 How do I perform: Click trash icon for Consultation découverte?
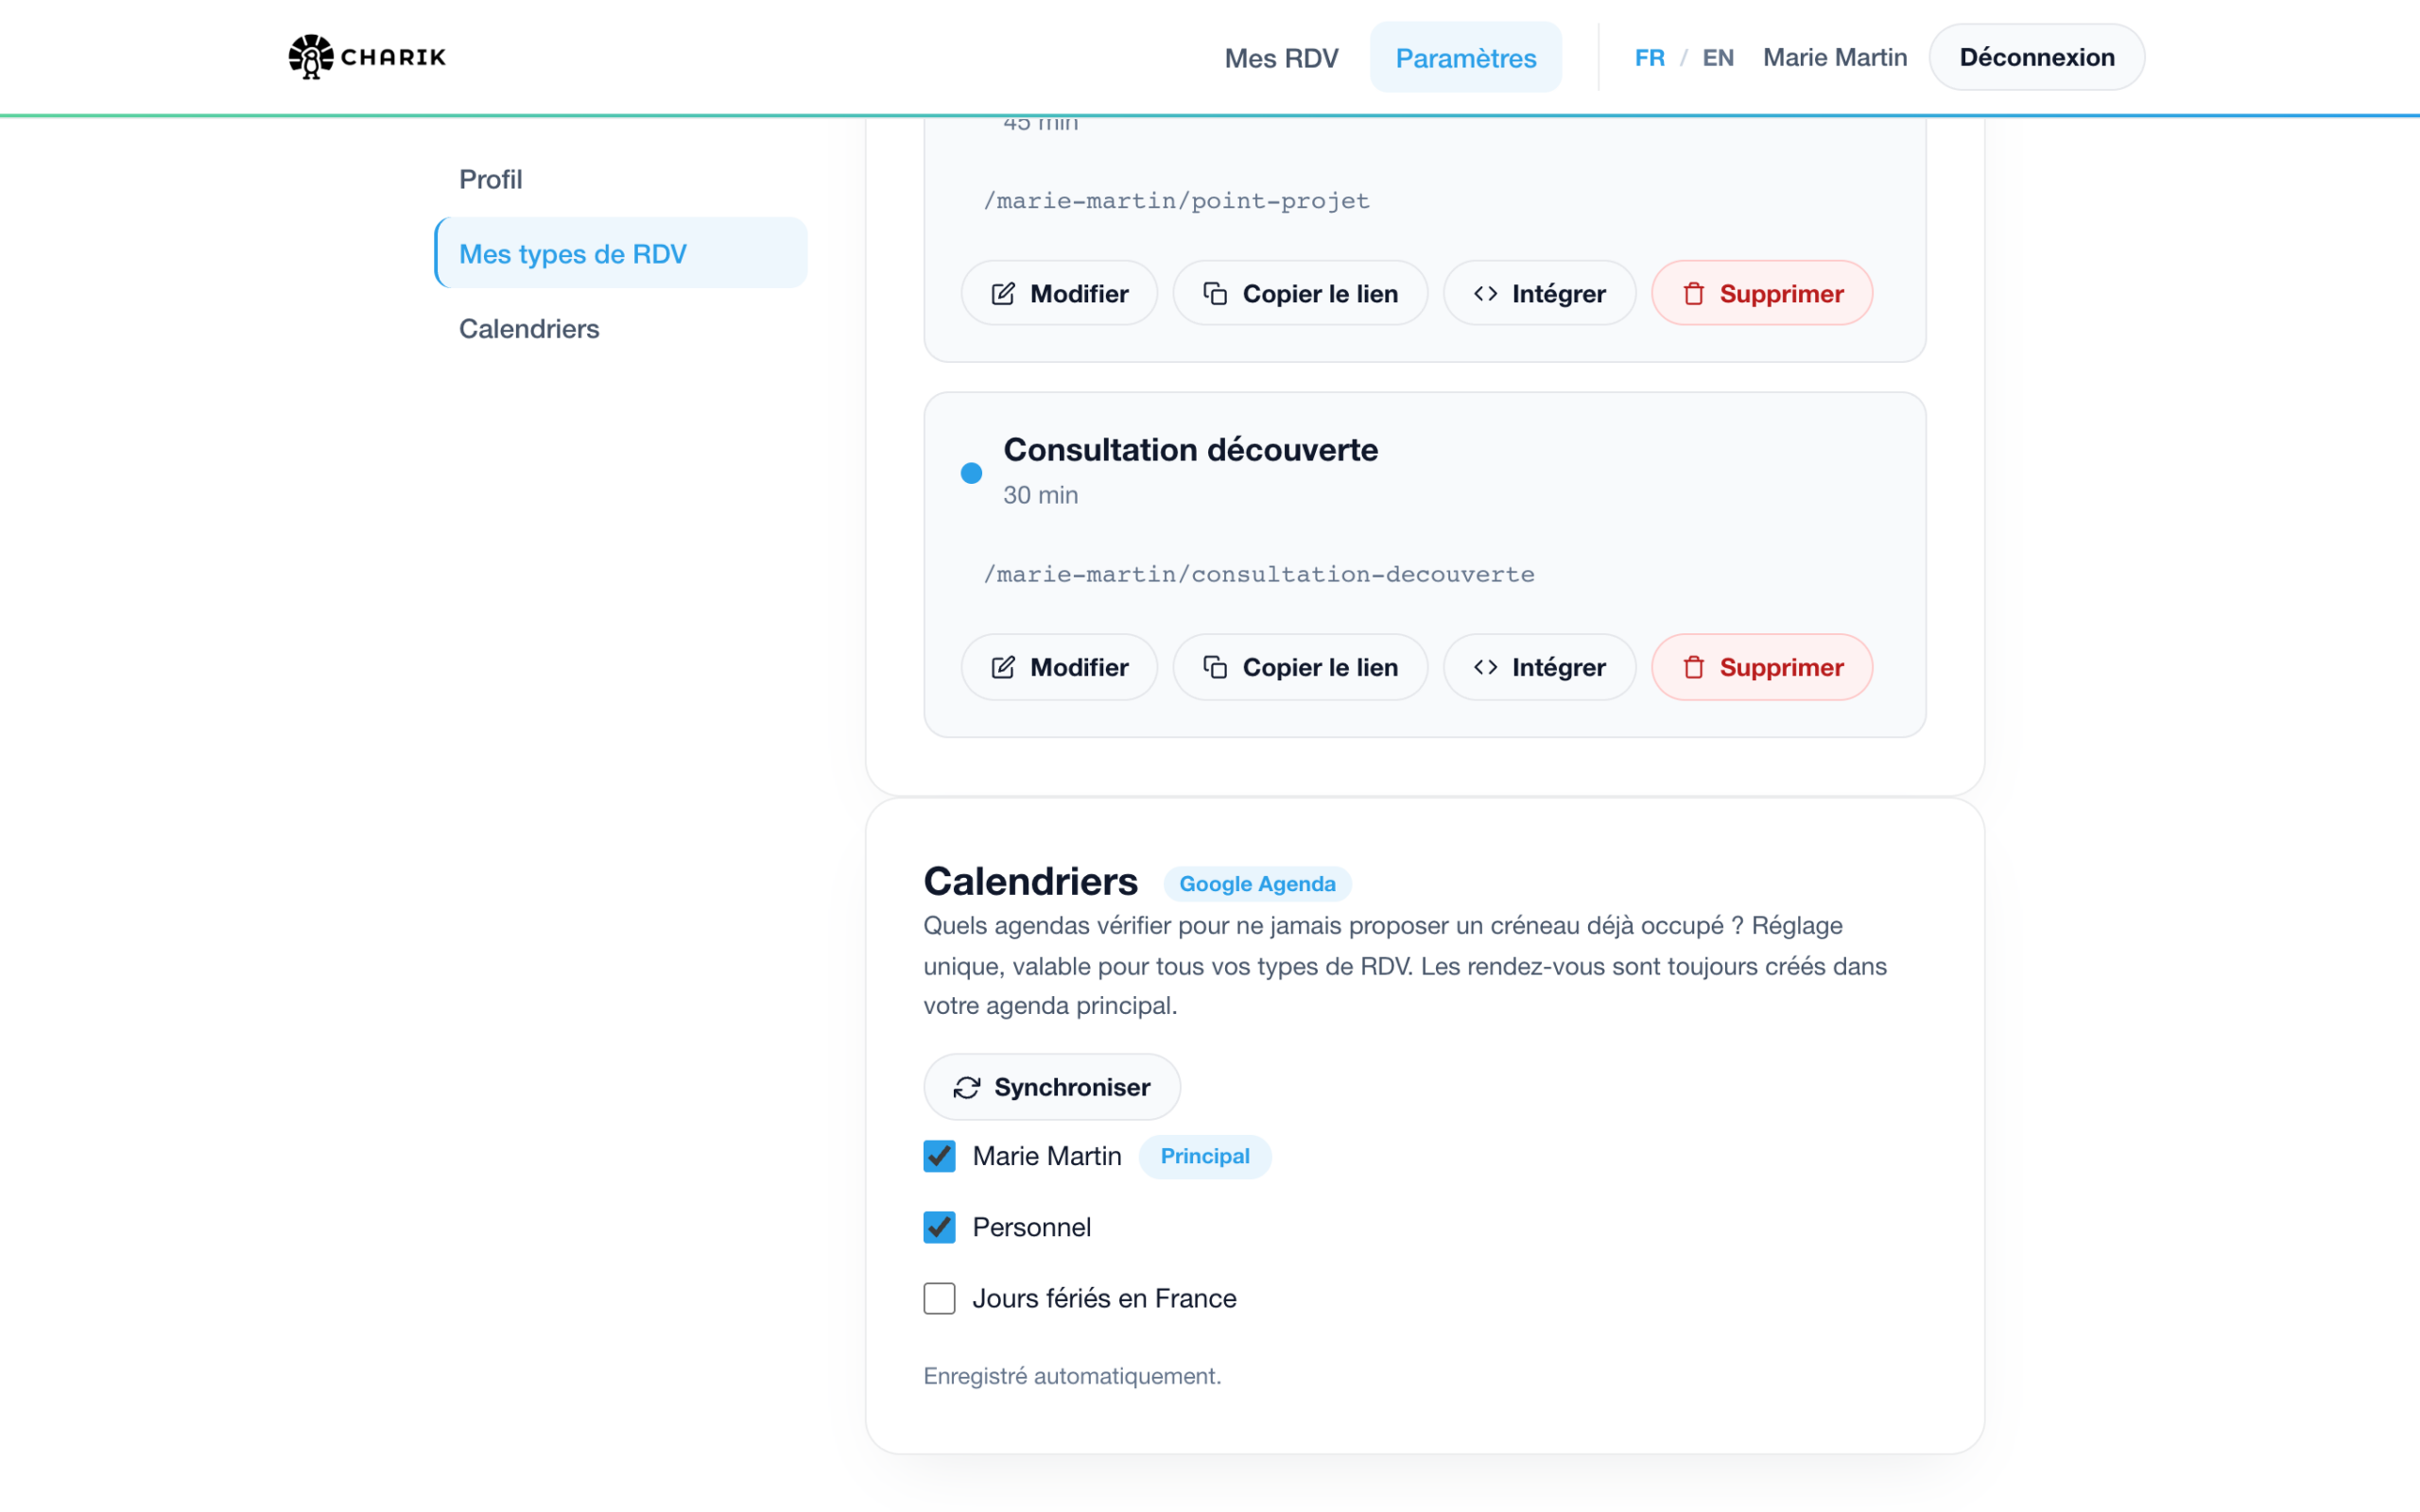[1693, 667]
